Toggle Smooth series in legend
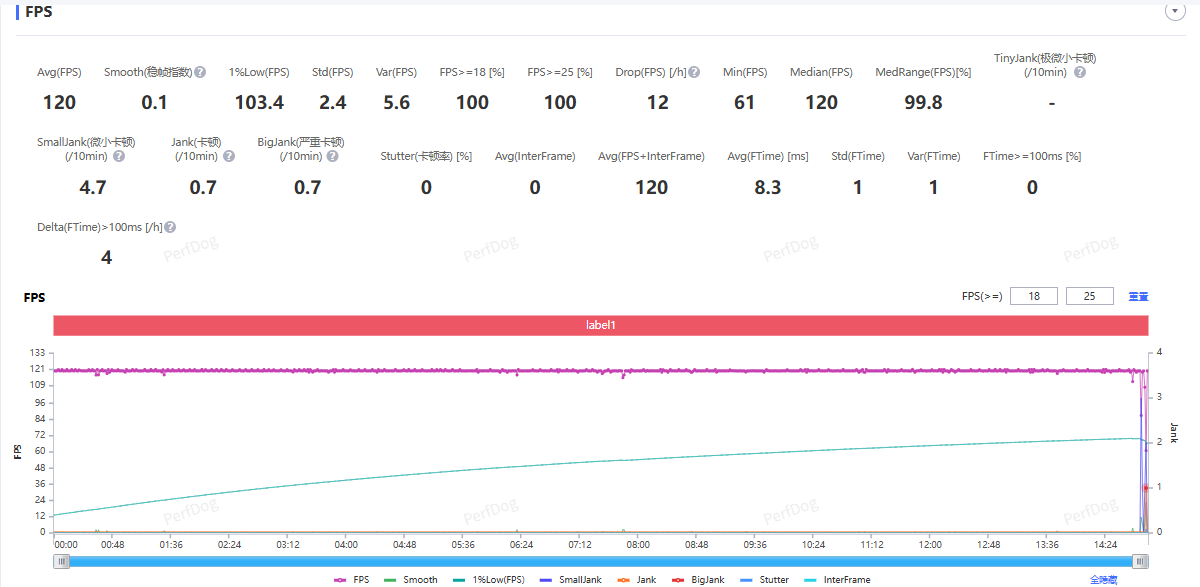The height and width of the screenshot is (587, 1200). pos(411,580)
